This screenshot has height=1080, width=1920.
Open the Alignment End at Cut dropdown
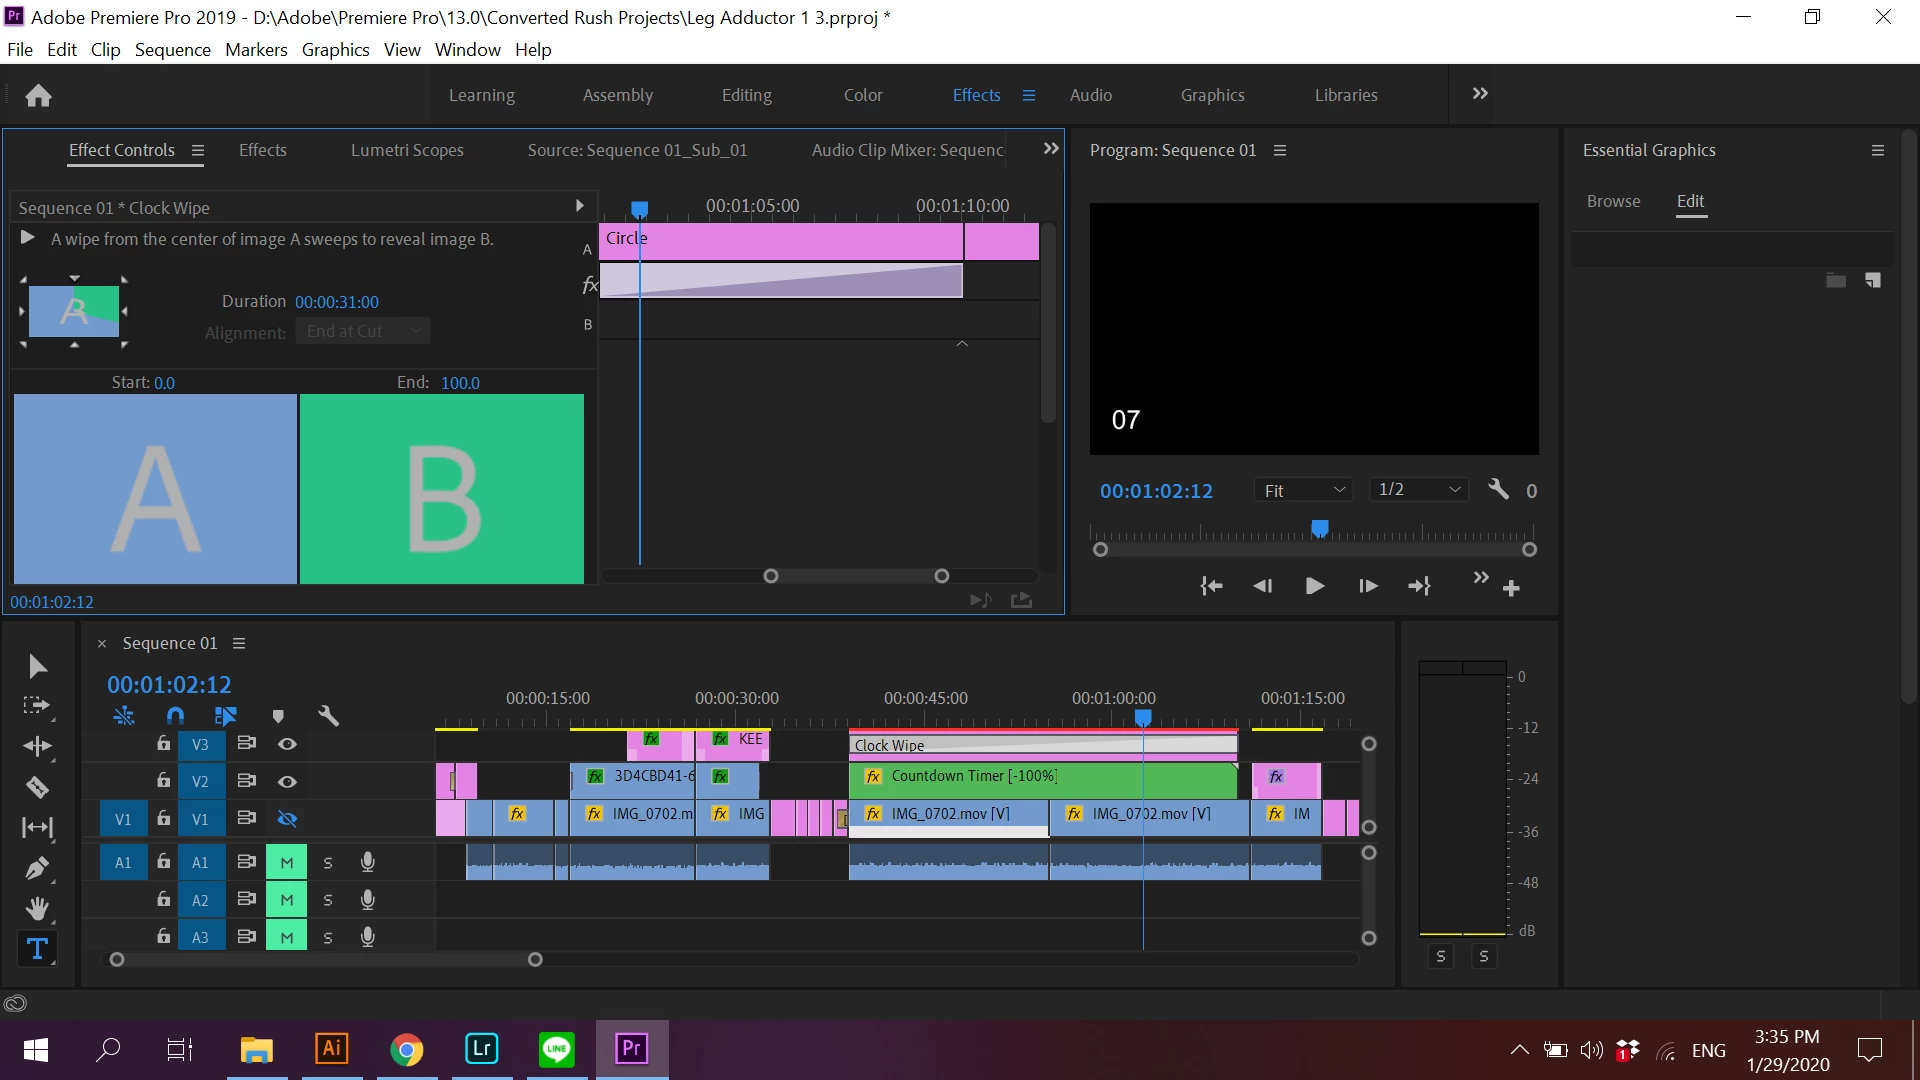tap(363, 331)
